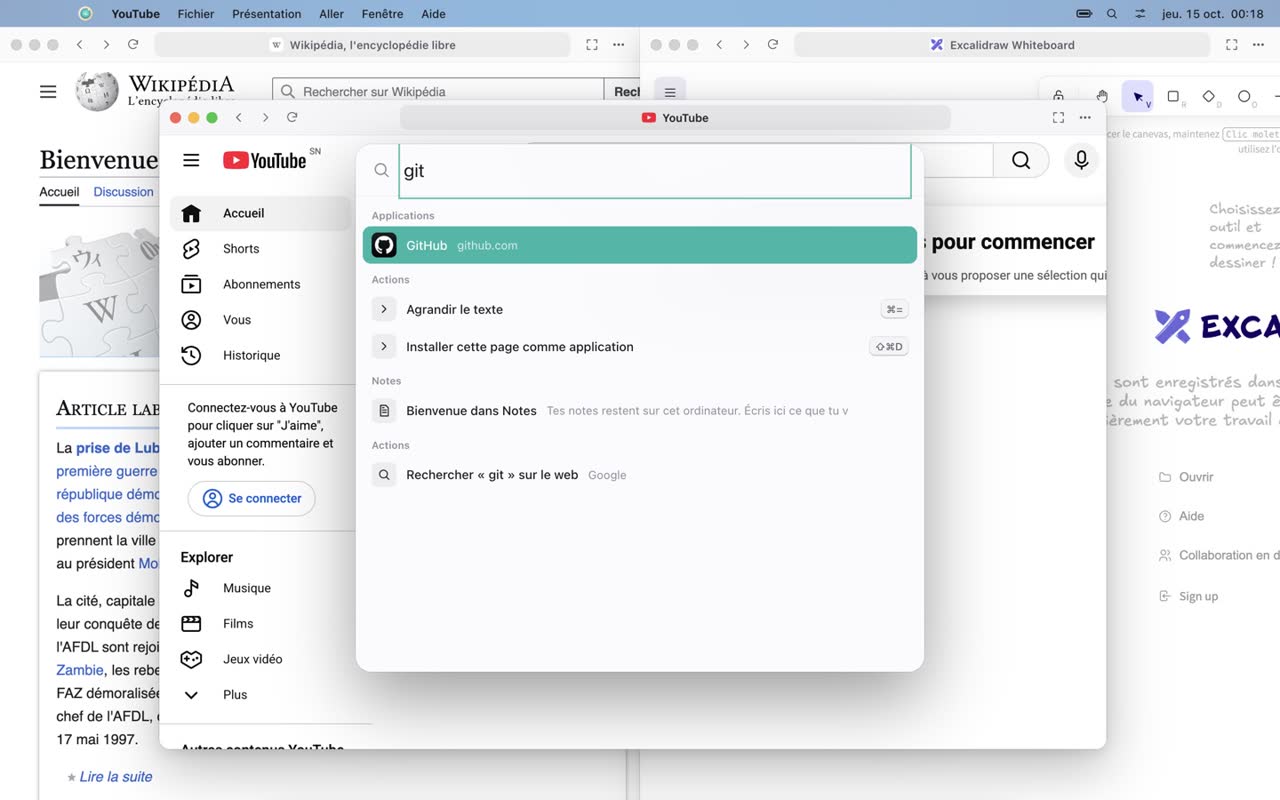Start voice search with microphone
Screen dimensions: 1280x800
point(1081,160)
